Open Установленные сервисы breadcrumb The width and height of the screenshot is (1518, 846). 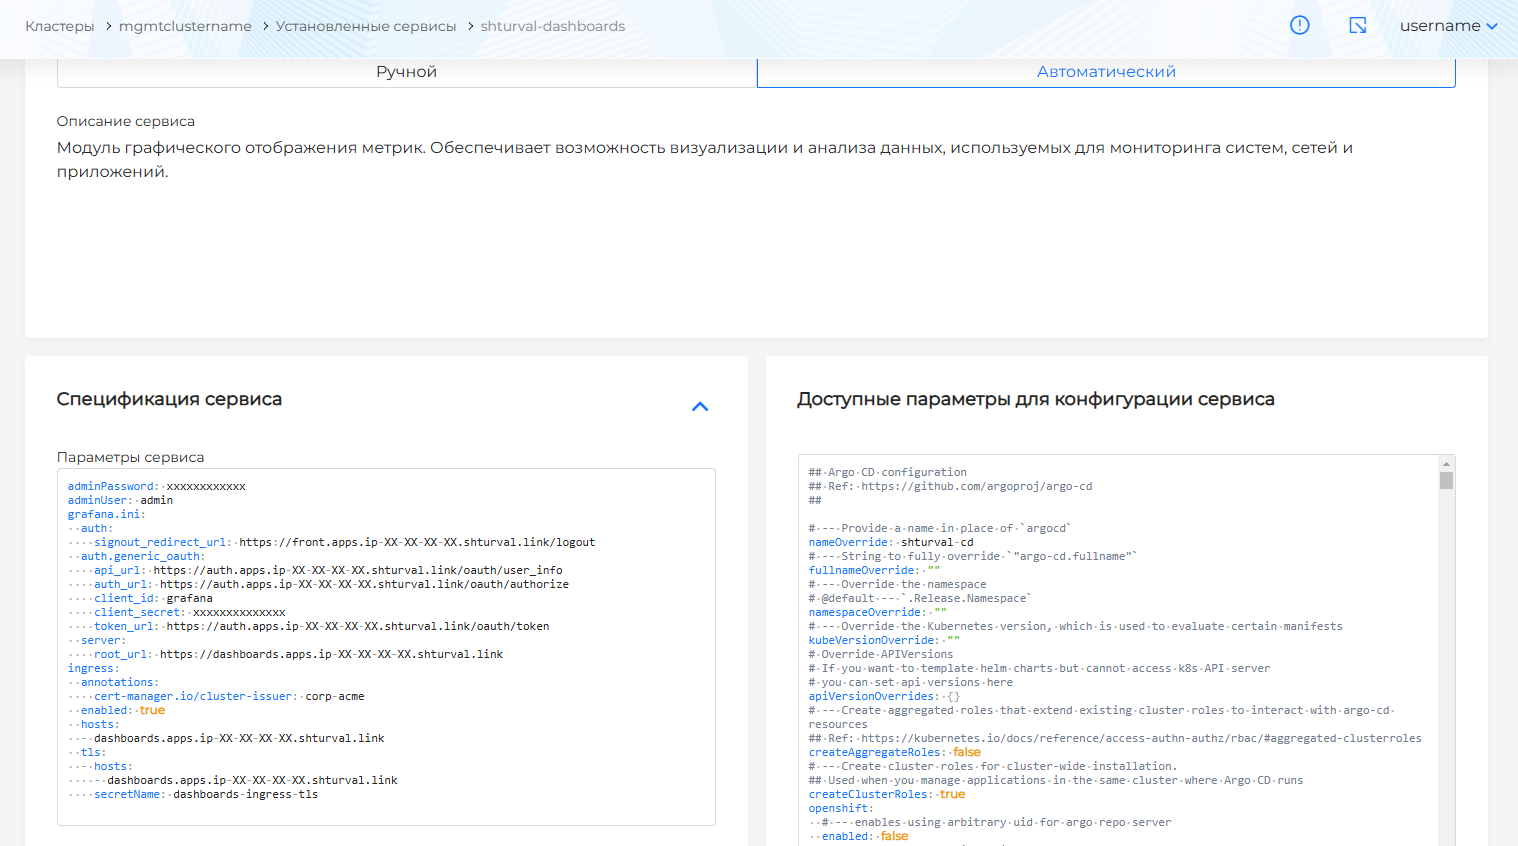[x=366, y=26]
